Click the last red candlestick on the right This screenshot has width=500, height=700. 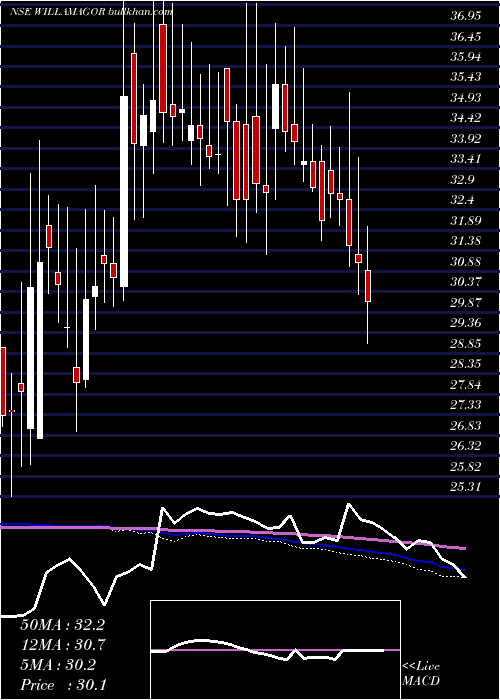[368, 286]
